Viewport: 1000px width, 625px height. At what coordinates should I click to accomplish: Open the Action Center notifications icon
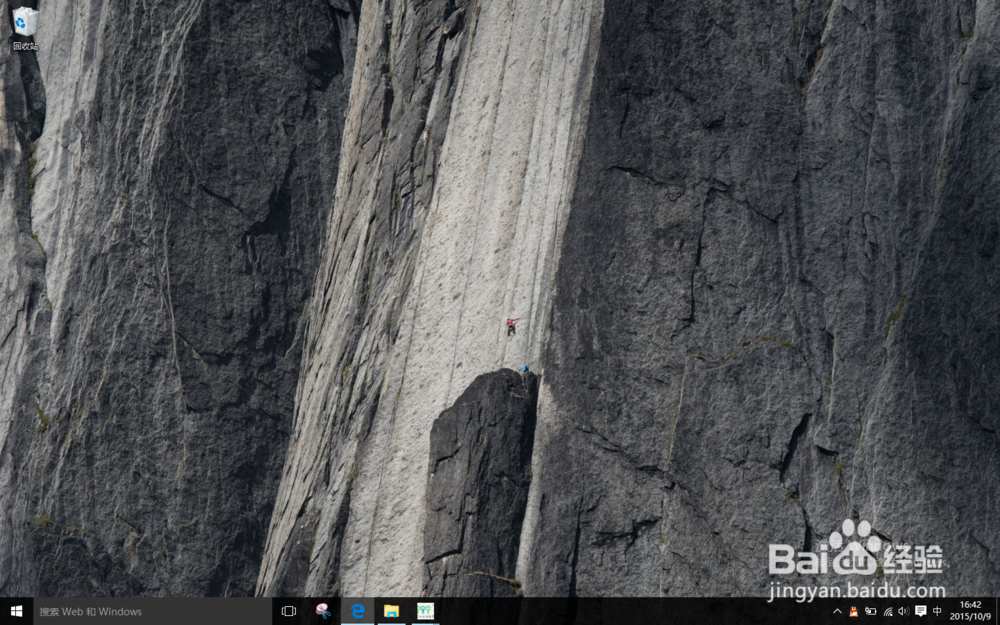(920, 612)
